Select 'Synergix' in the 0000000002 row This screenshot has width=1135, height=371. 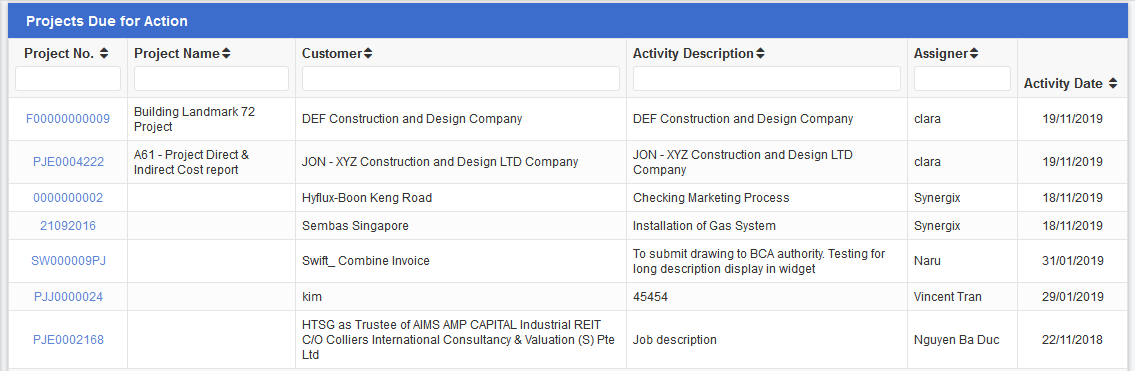tap(937, 197)
